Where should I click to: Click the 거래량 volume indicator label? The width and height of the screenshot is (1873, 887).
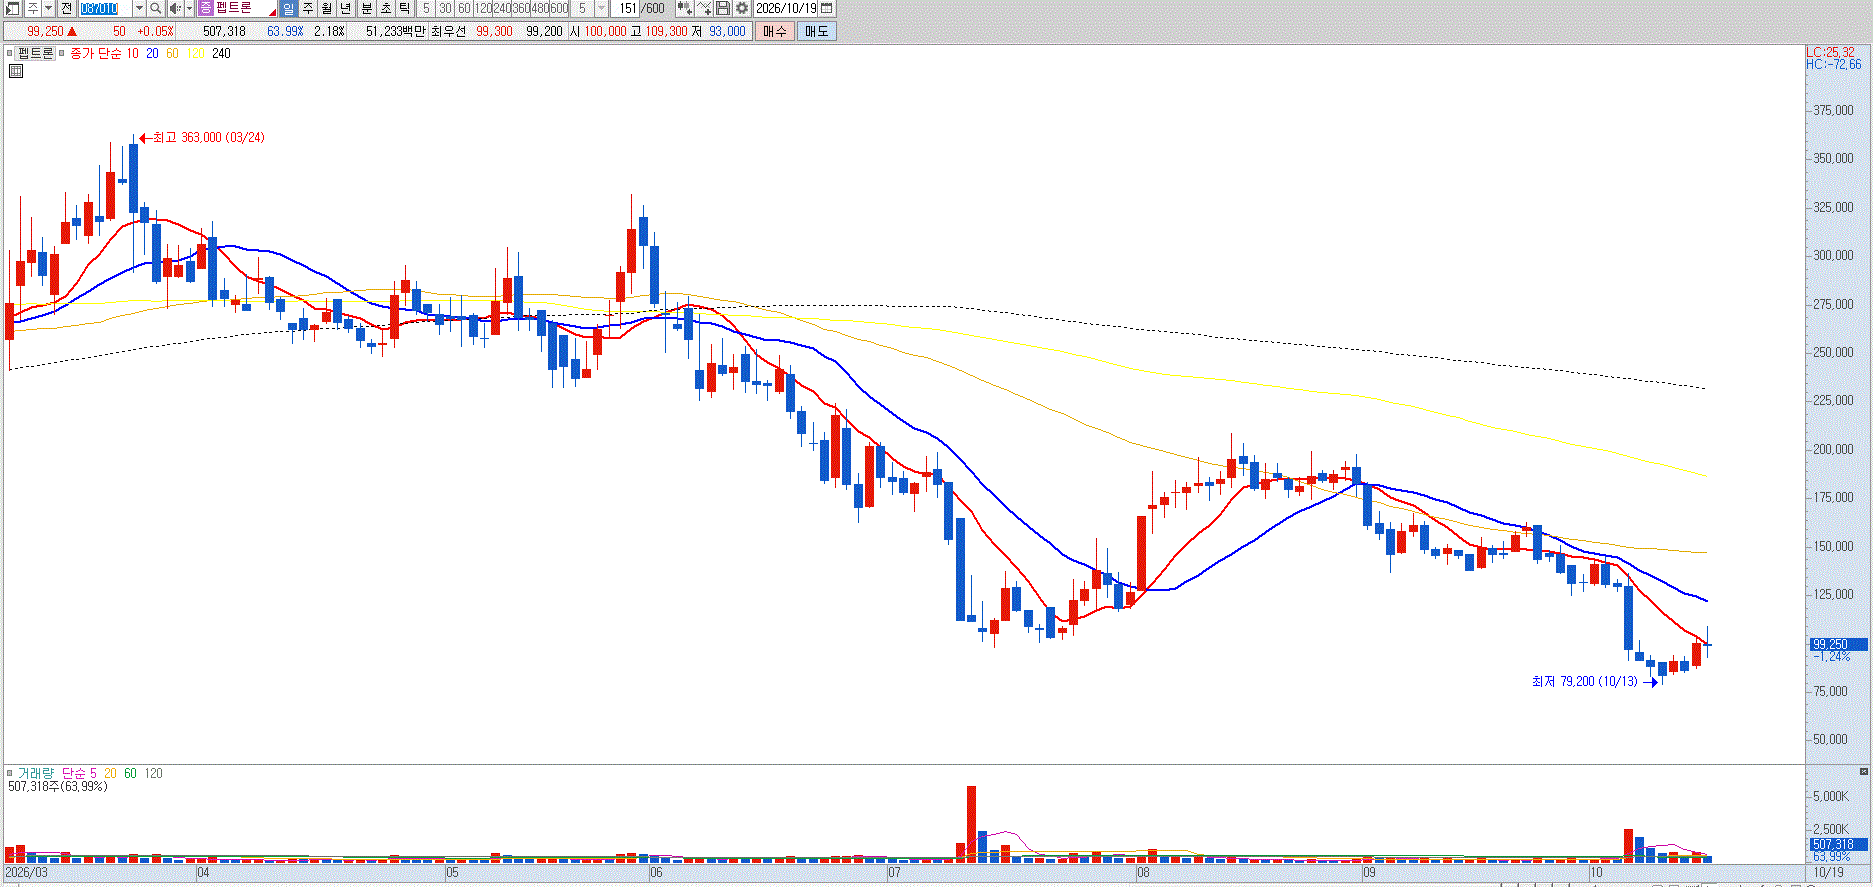pyautogui.click(x=35, y=773)
